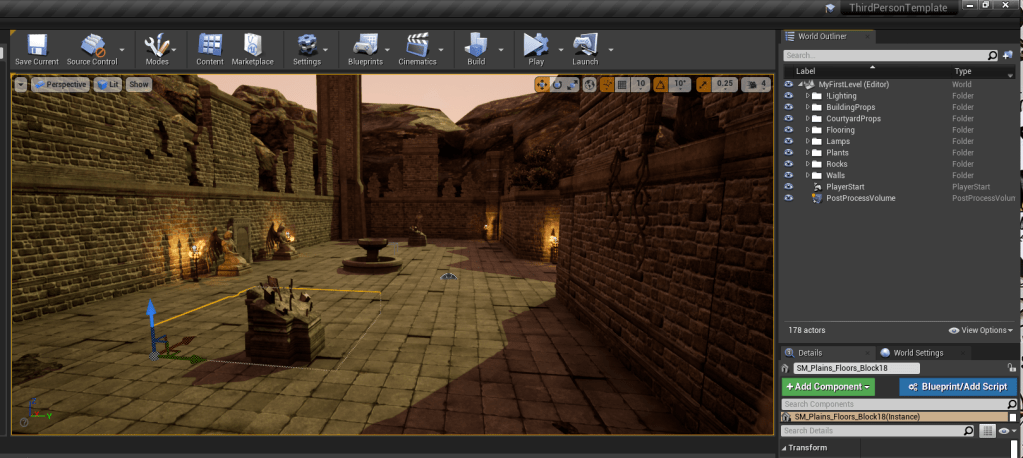Click the Save Current toolbar icon
The height and width of the screenshot is (458, 1023).
(36, 46)
